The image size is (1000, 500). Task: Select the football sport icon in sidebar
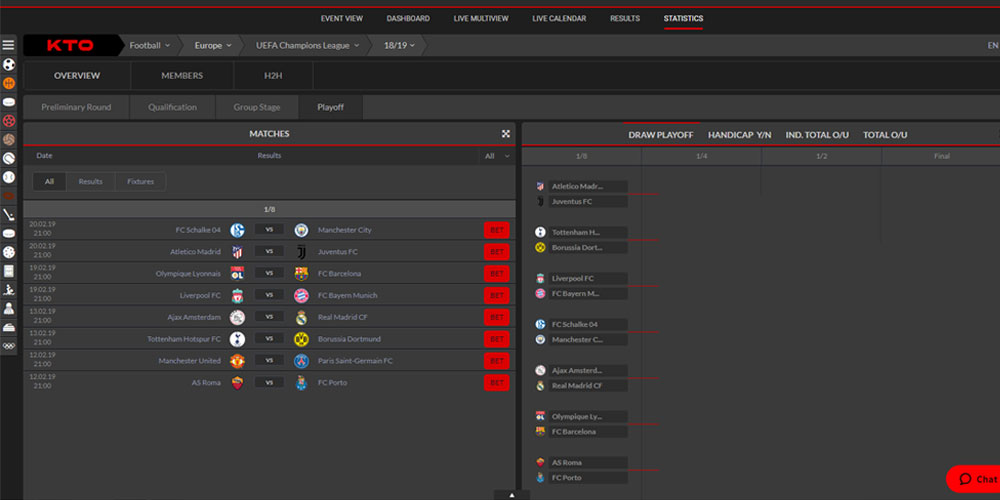point(9,64)
